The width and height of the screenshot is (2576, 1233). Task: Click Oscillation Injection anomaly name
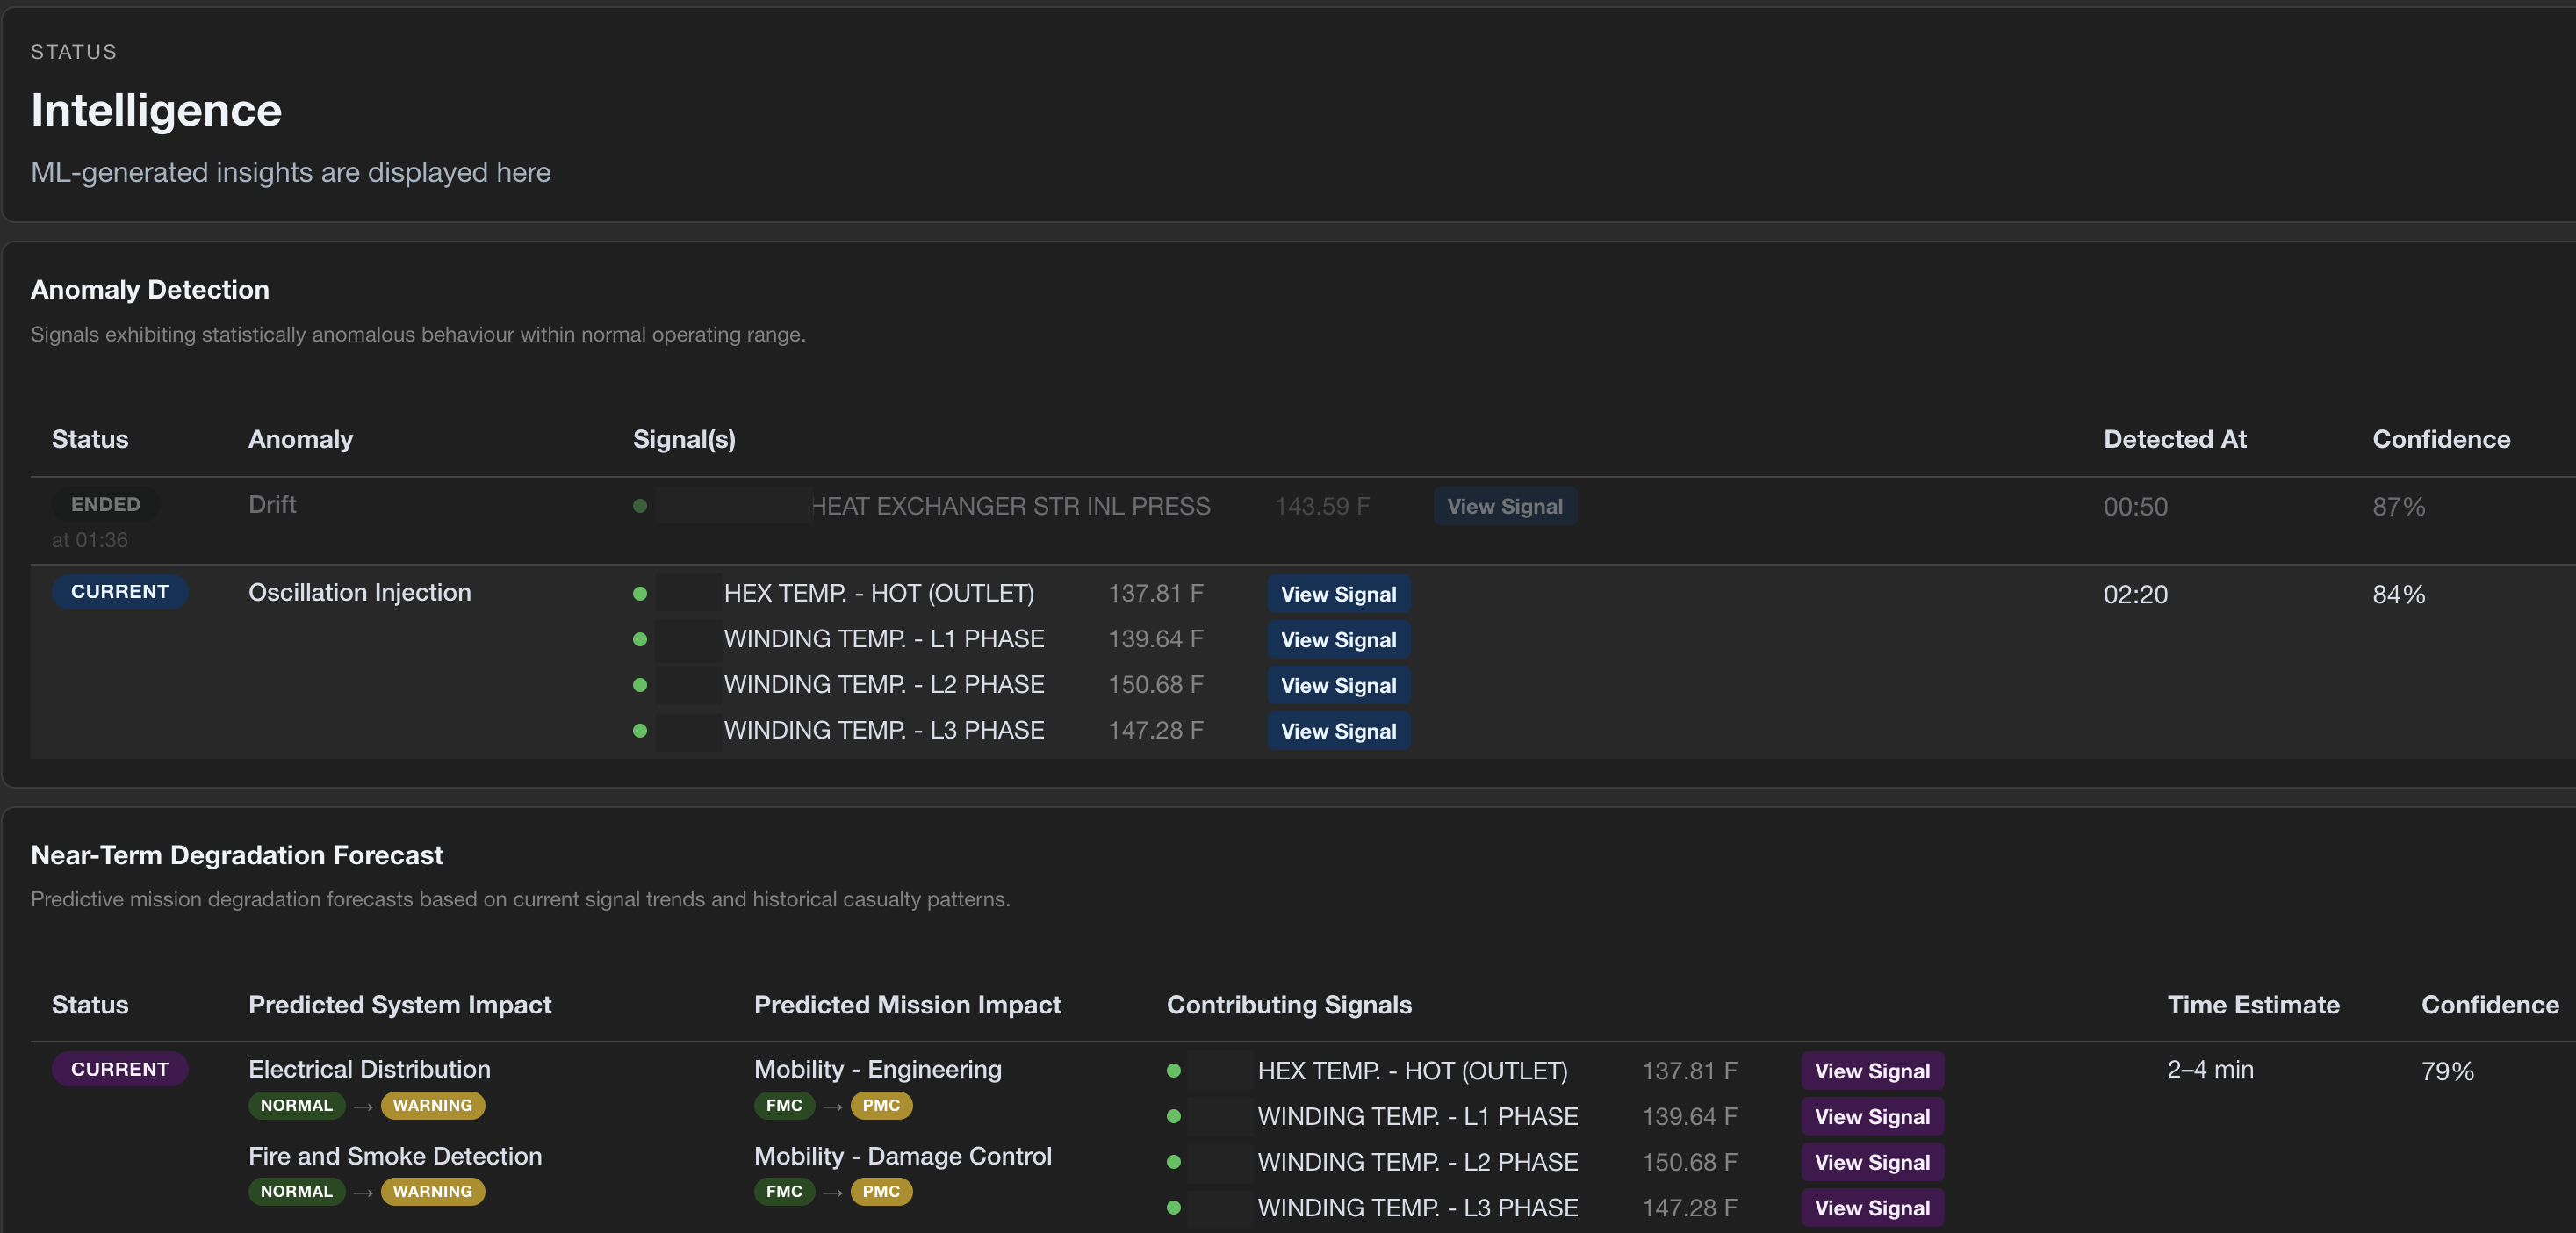tap(359, 592)
